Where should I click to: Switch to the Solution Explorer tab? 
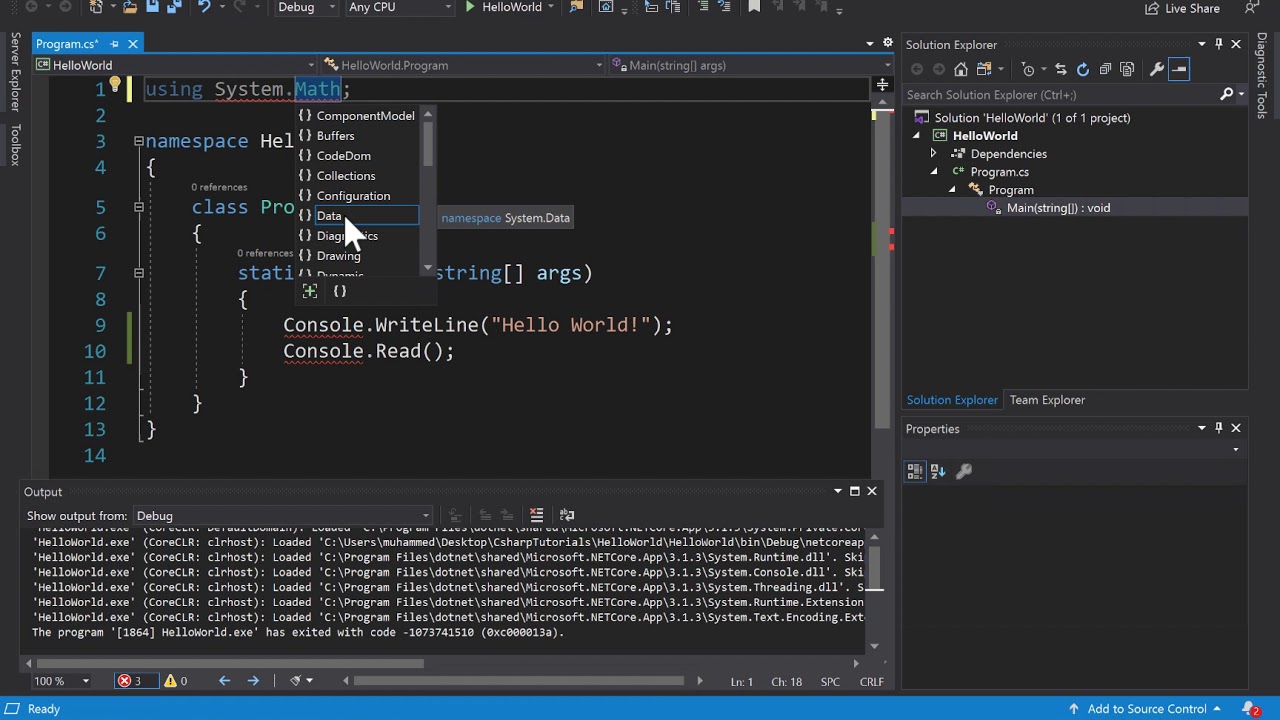click(952, 400)
